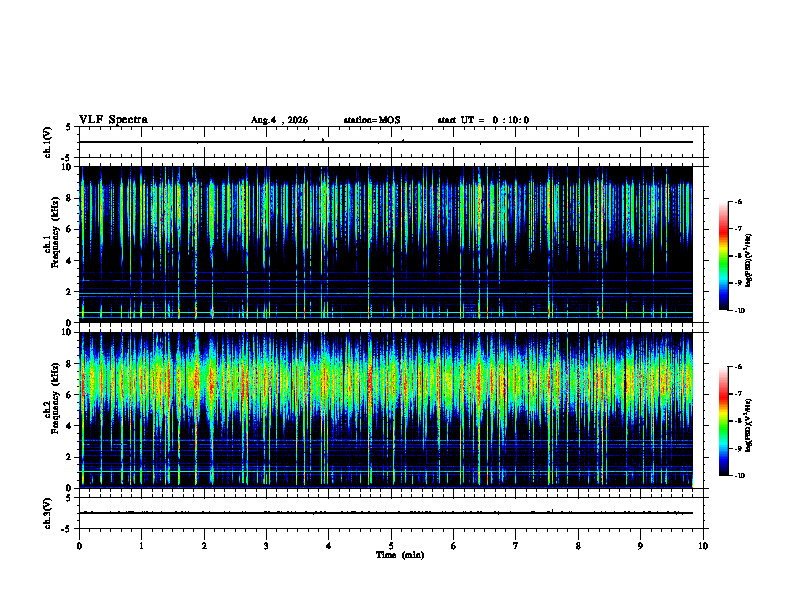Click the time axis tick label "6"

pyautogui.click(x=454, y=546)
